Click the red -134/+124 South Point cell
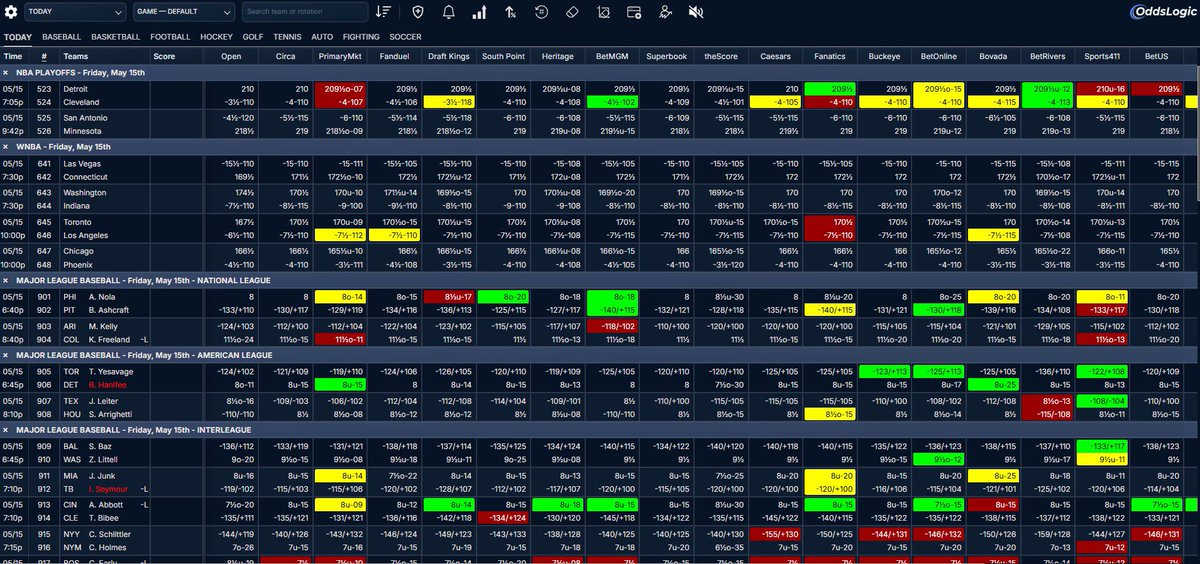1200x564 pixels. tap(504, 517)
